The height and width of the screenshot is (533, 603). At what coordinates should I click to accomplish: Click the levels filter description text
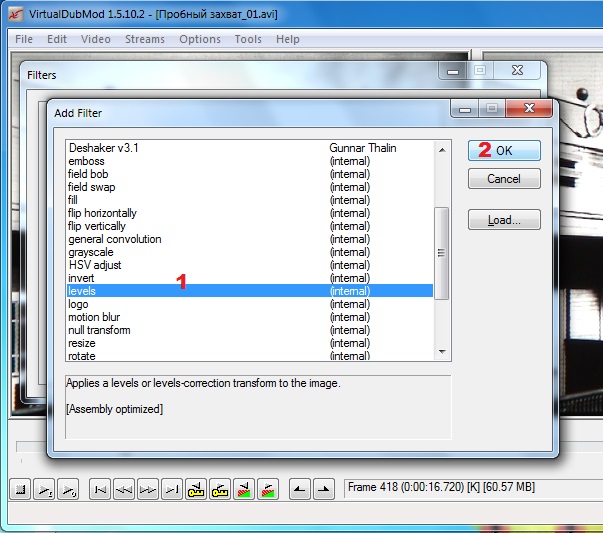tap(203, 383)
